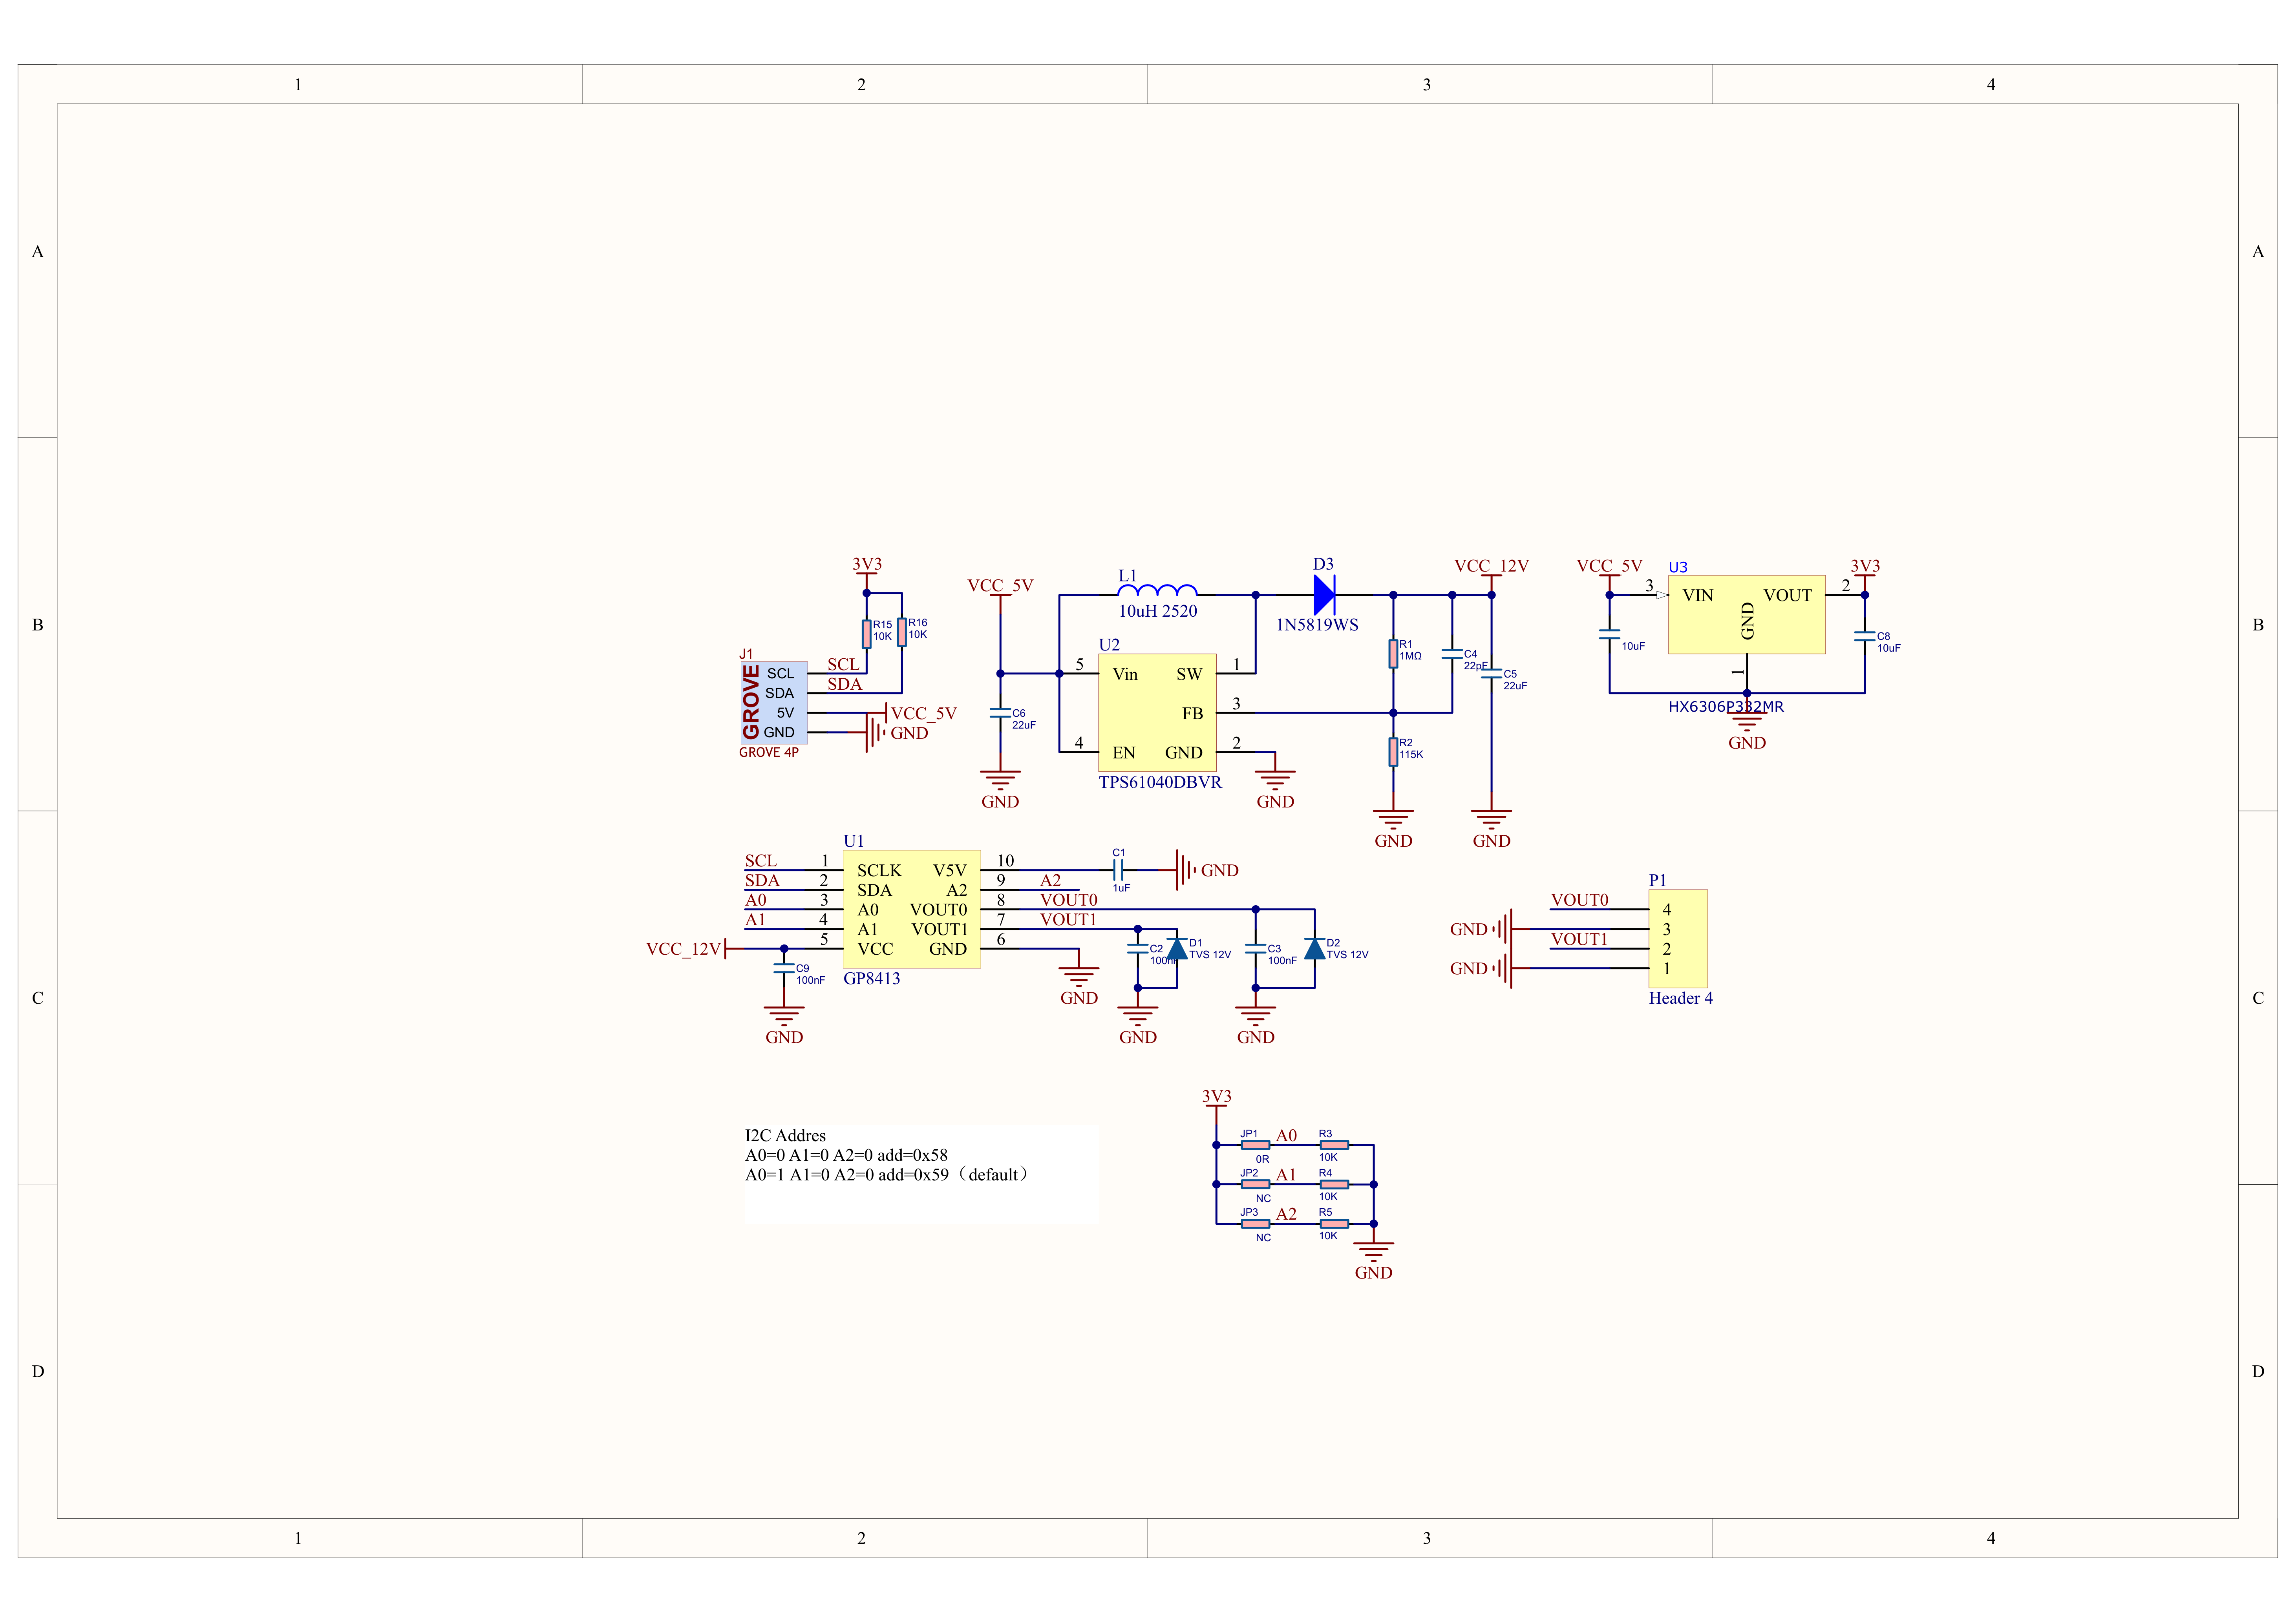Select resistor R4 on A1 line
Viewport: 2296px width, 1622px height.
(x=1334, y=1184)
